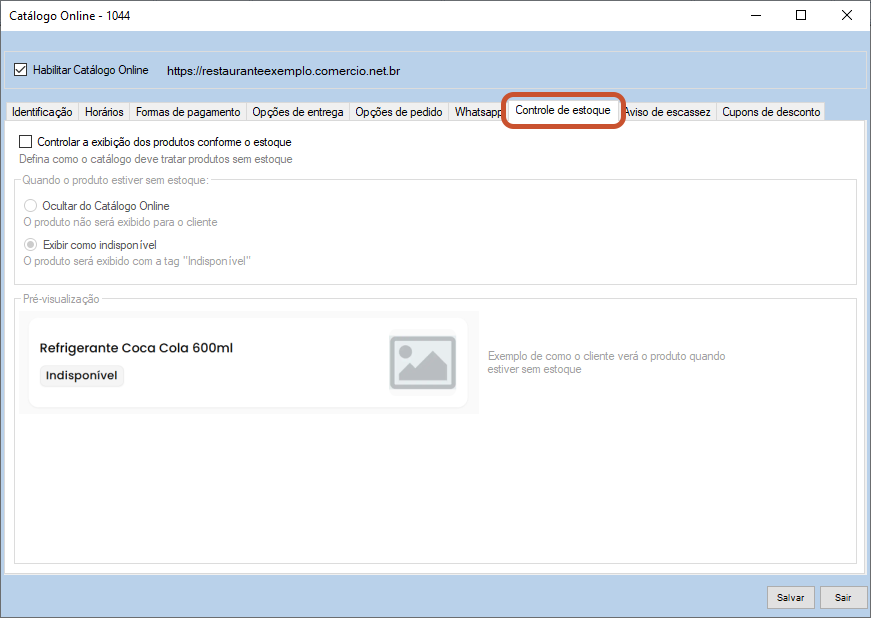The width and height of the screenshot is (871, 618).
Task: Click 'Defina como o catálogo deve tratar' description
Action: [156, 159]
